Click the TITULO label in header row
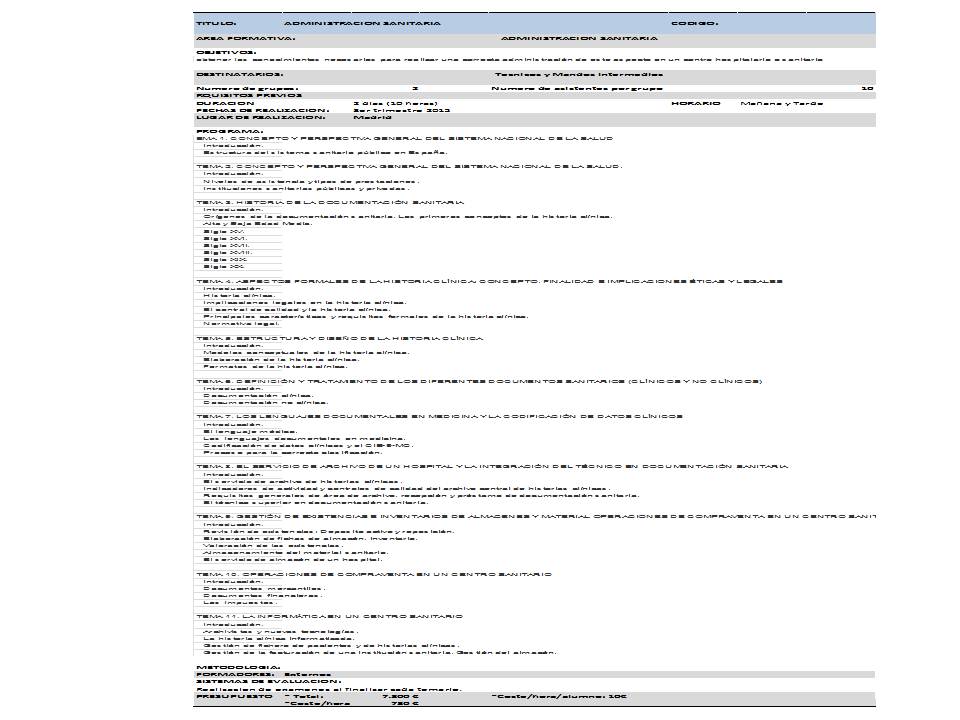This screenshot has width=960, height=720. click(x=216, y=22)
